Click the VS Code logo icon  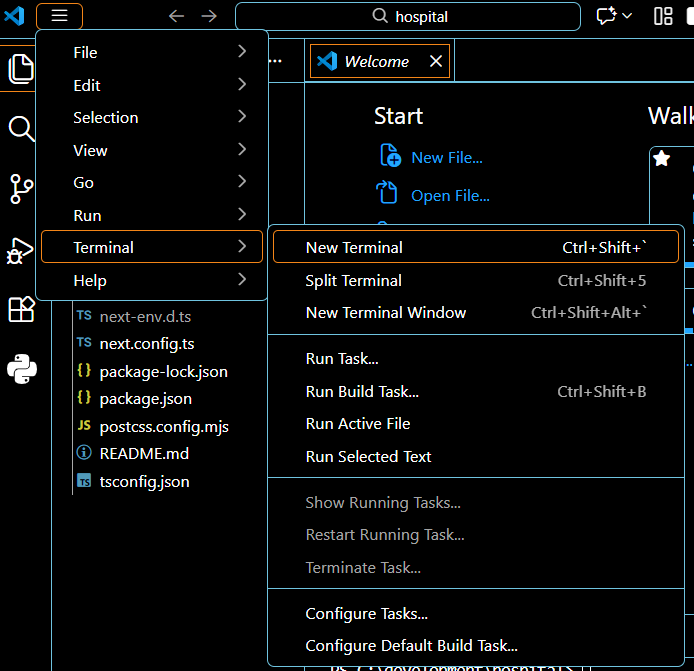(x=14, y=16)
